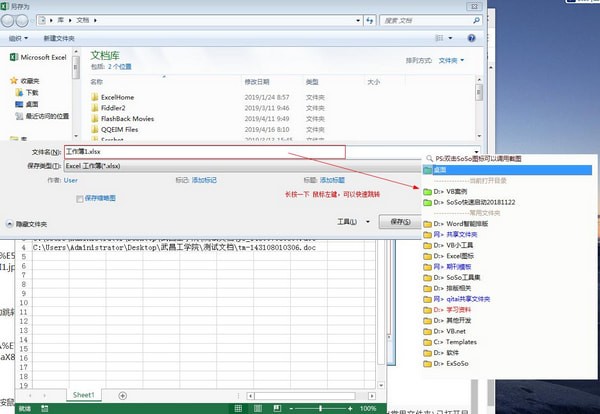This screenshot has width=600, height=414.
Task: Click folder icon beside D:> 其他开发
Action: tap(427, 320)
